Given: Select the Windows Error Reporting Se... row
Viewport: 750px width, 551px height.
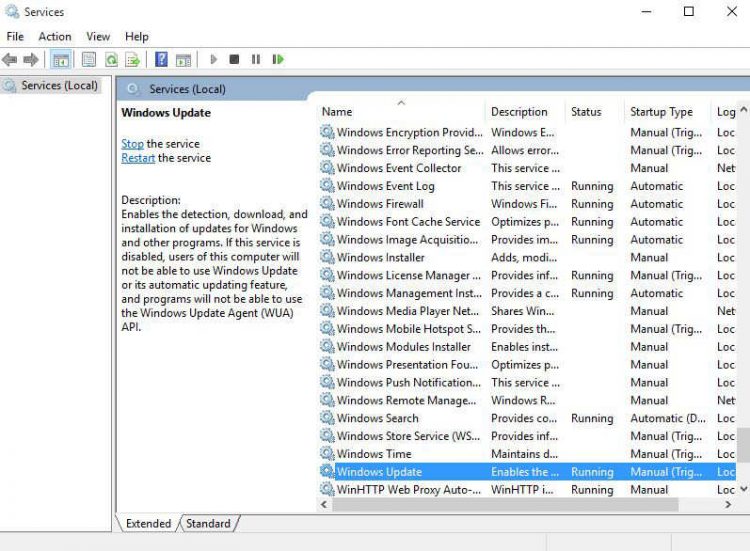Looking at the screenshot, I should point(528,150).
